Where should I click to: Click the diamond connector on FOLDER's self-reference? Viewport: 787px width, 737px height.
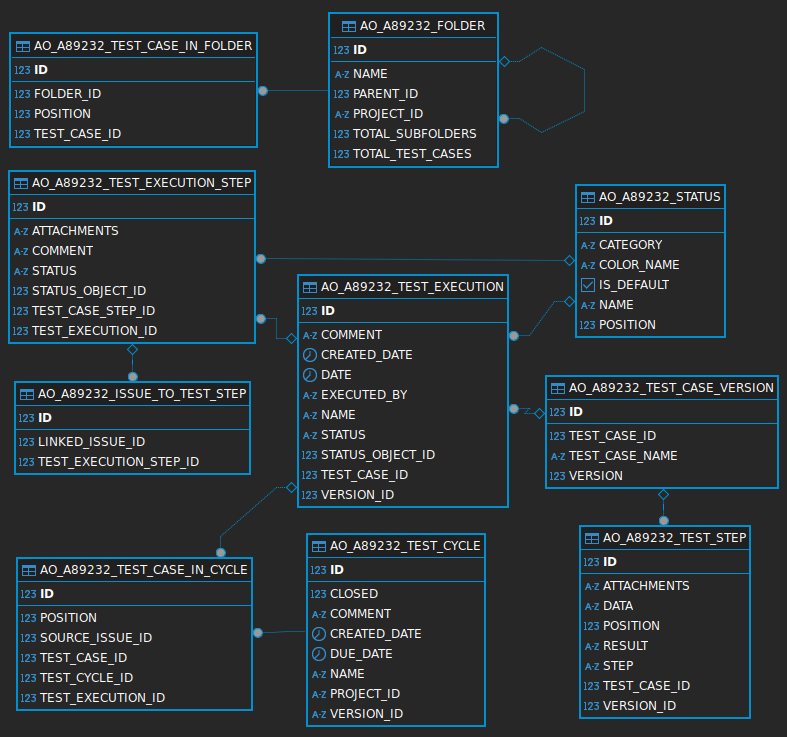(x=504, y=62)
